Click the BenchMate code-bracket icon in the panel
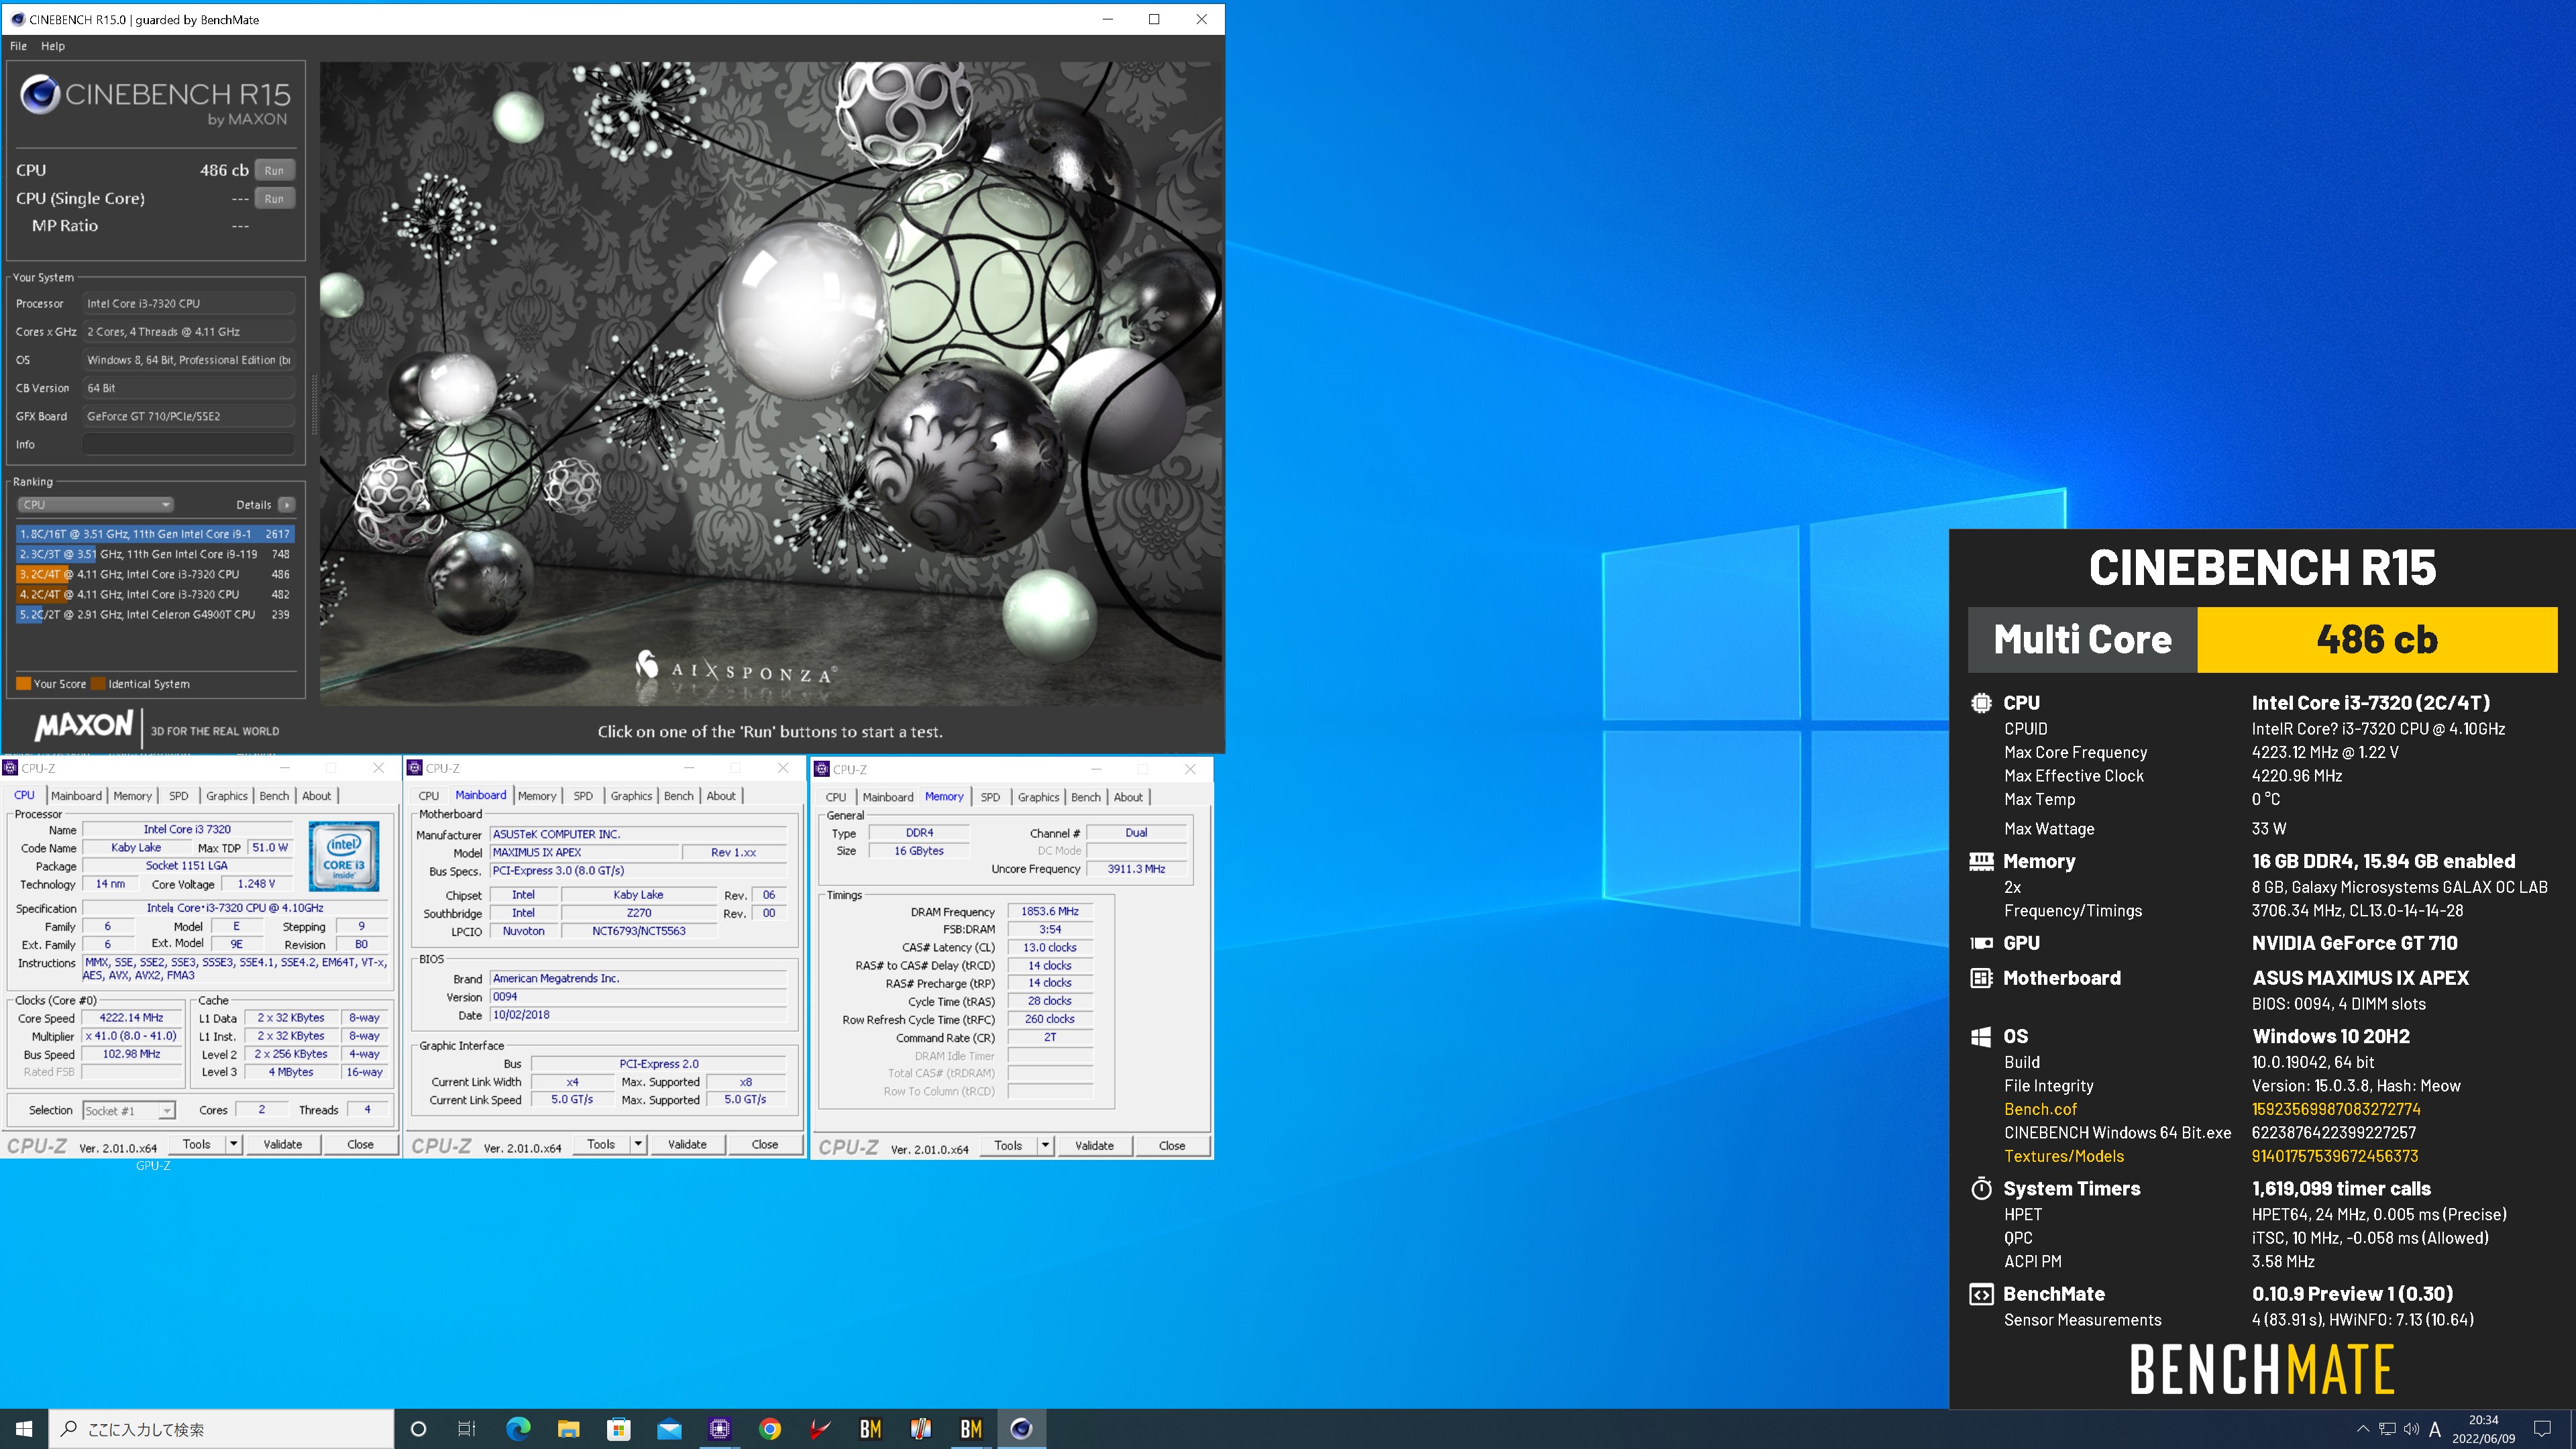The width and height of the screenshot is (2576, 1449). tap(1980, 1294)
